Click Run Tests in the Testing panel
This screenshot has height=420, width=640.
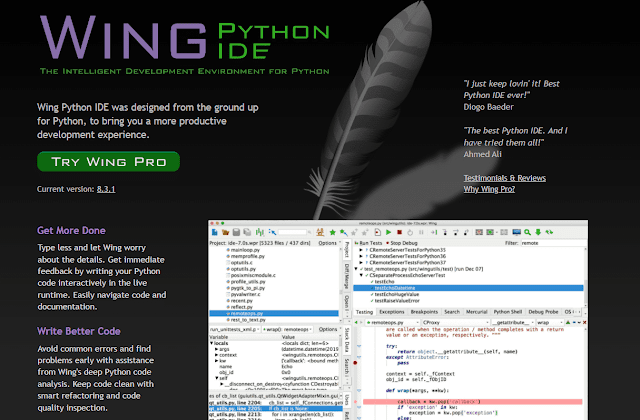pos(368,243)
